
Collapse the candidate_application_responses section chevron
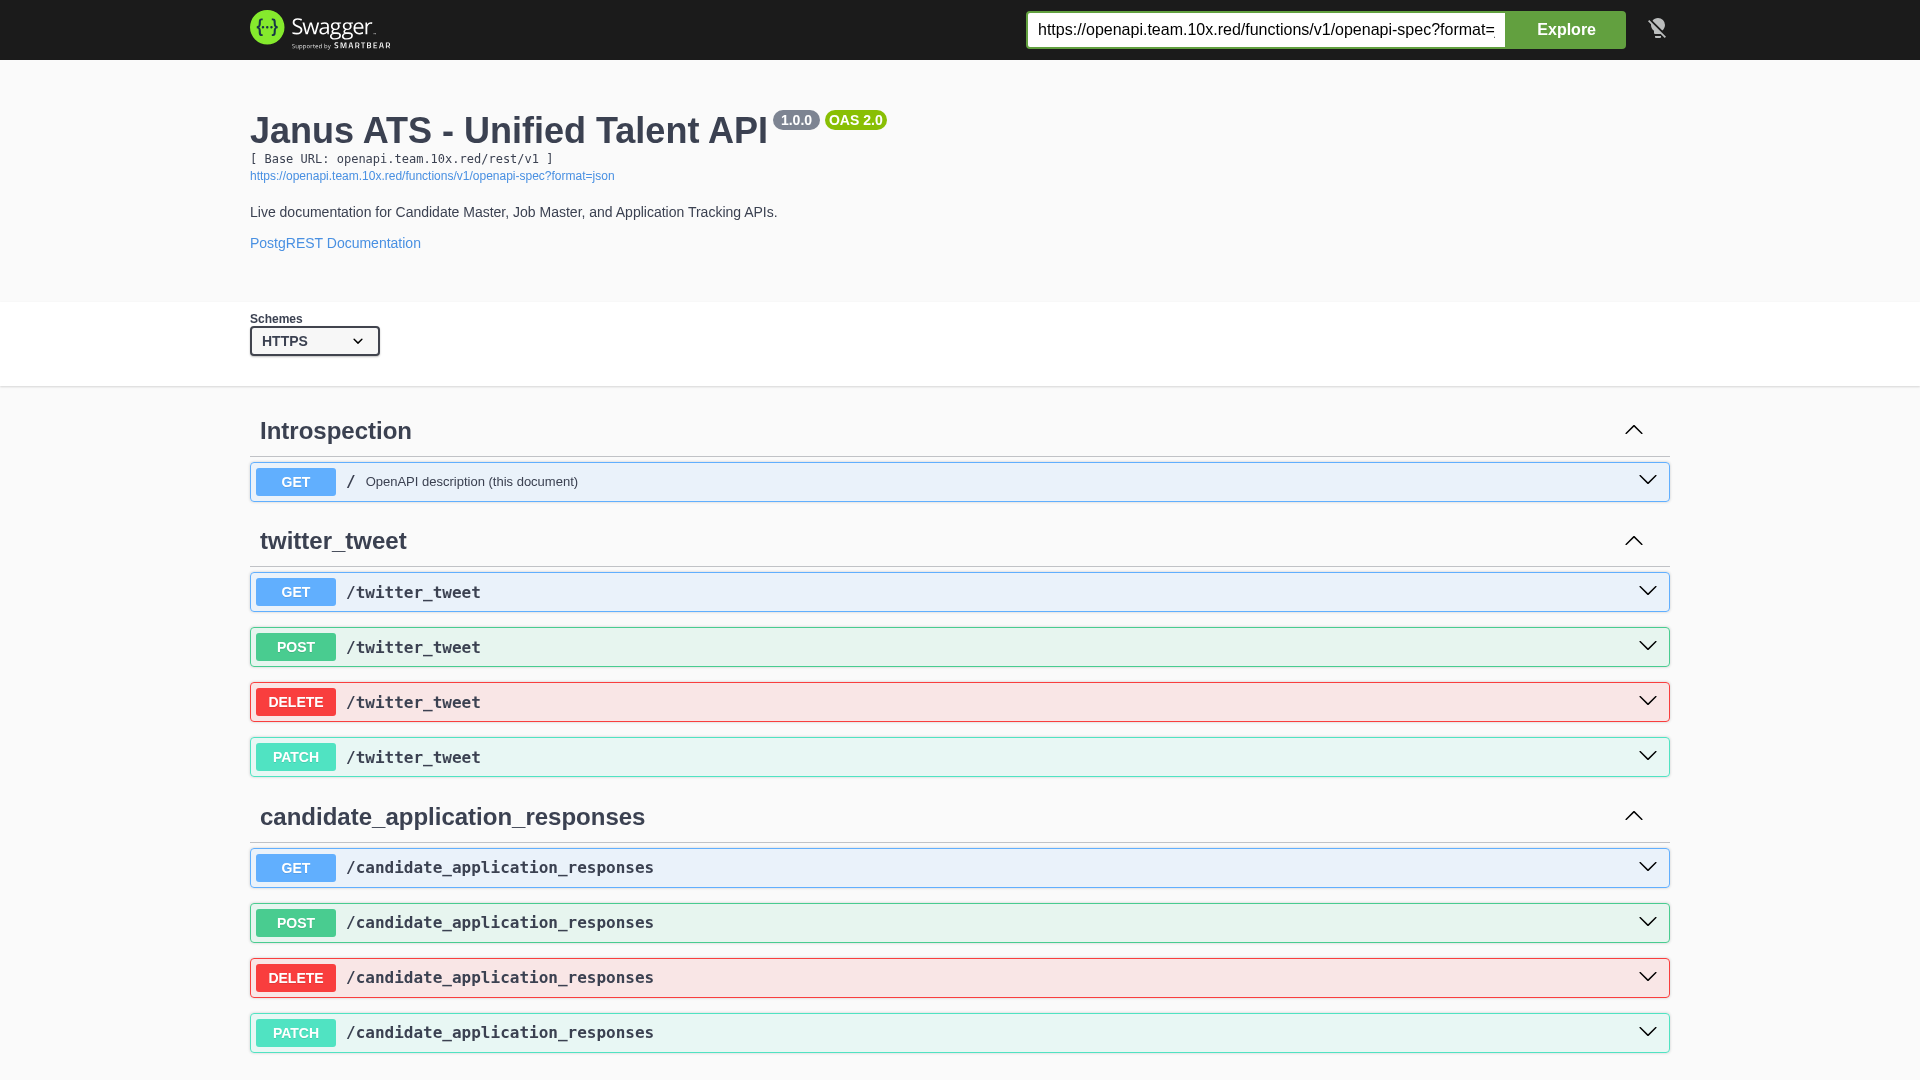(1633, 816)
